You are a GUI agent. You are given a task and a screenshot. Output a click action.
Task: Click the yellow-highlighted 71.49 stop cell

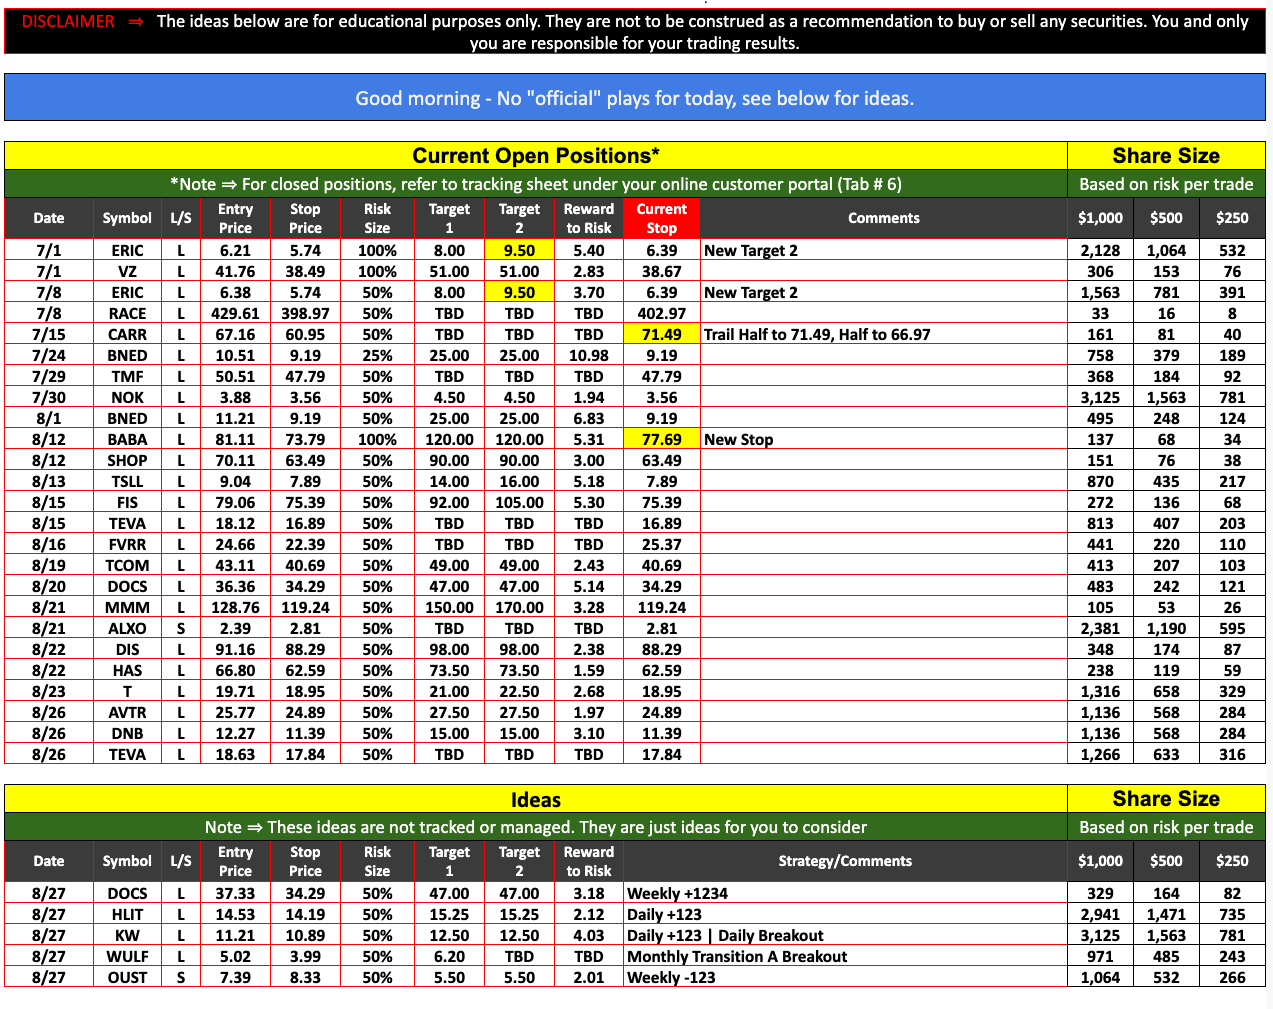[x=661, y=334]
